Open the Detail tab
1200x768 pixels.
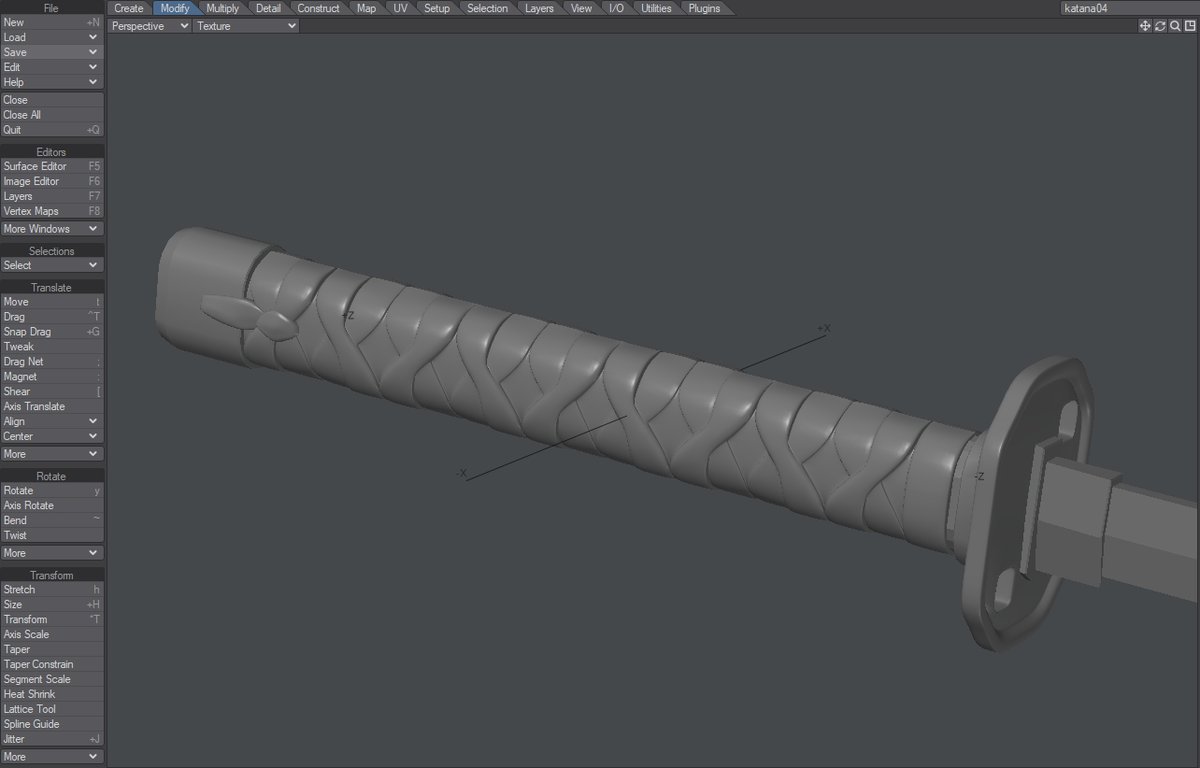coord(268,8)
